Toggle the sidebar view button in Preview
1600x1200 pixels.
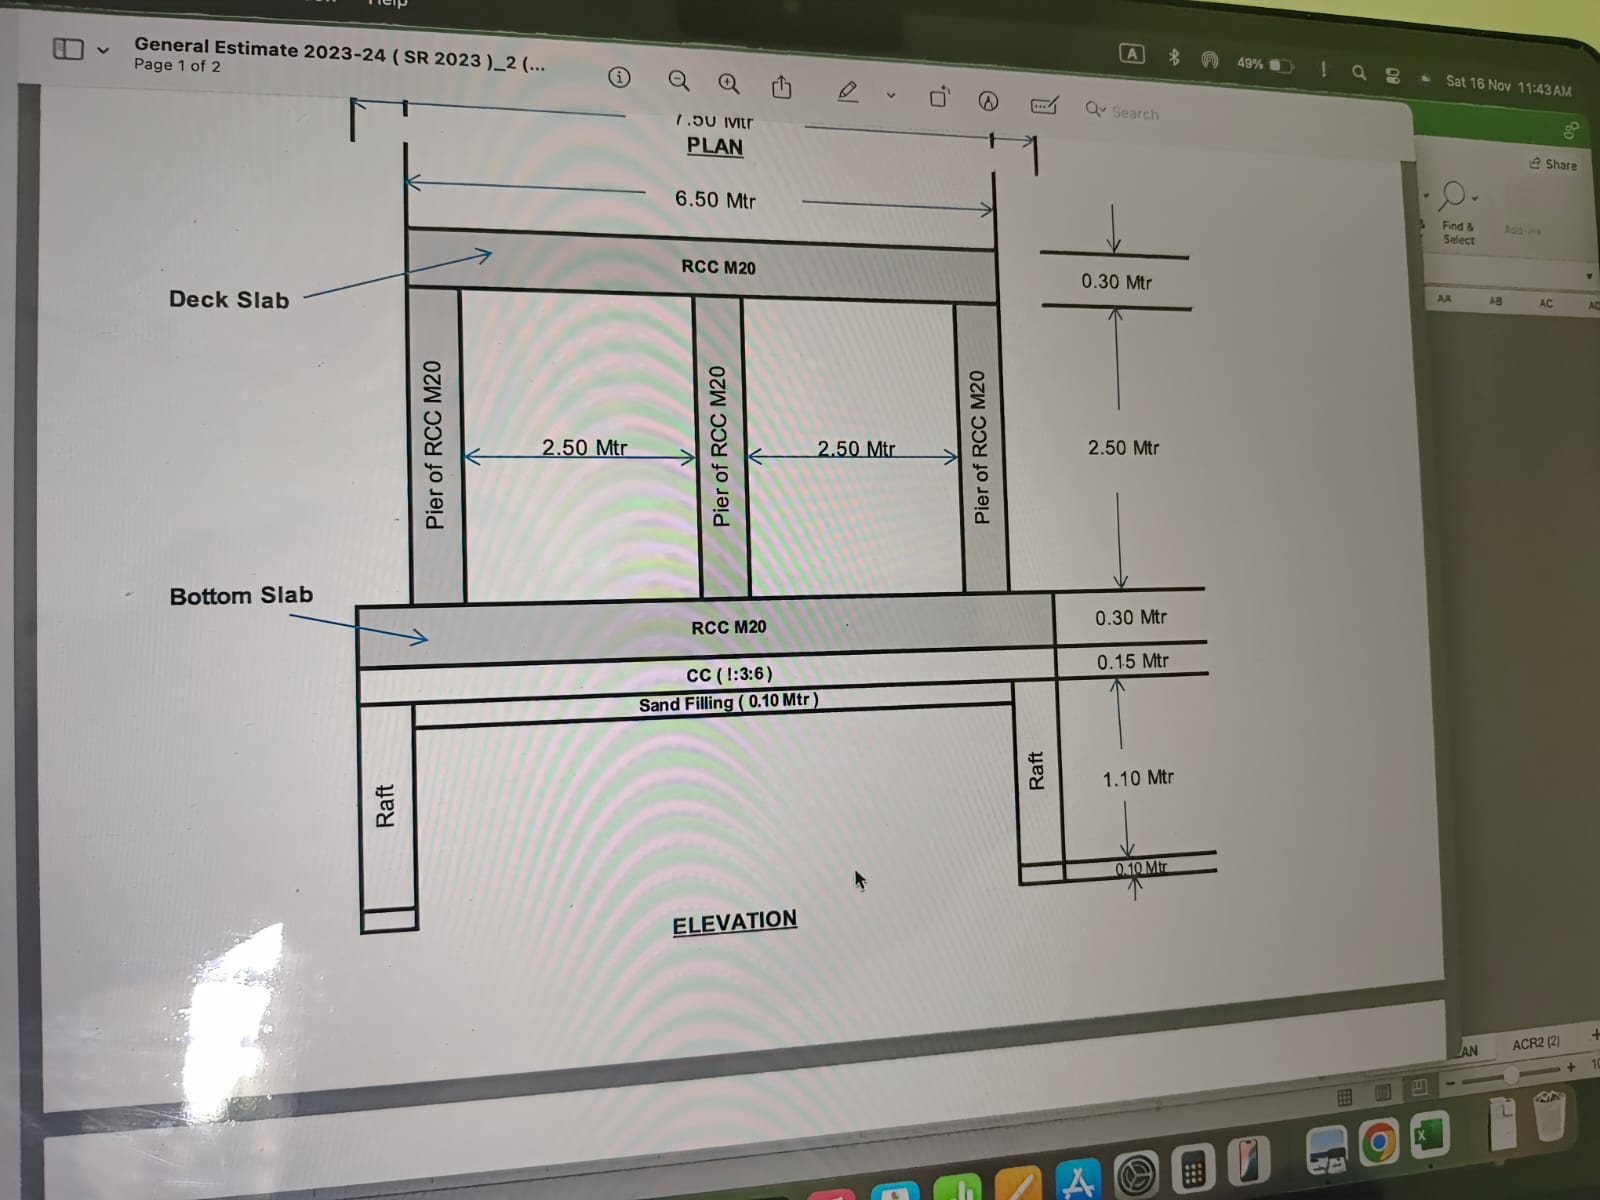68,48
